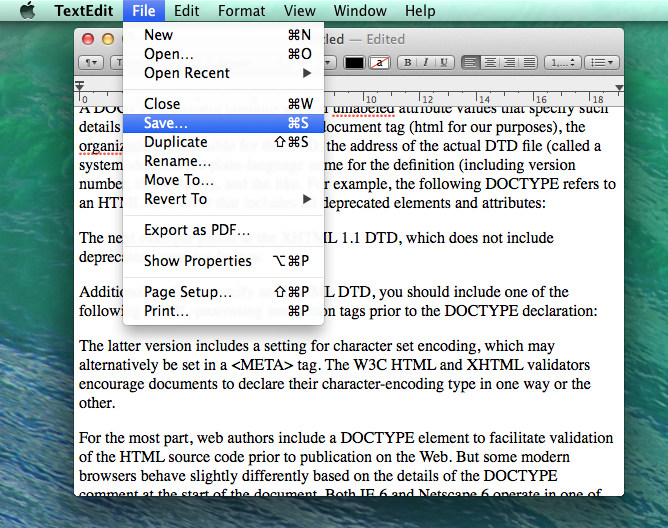
Task: Open the Format menu
Action: point(242,10)
